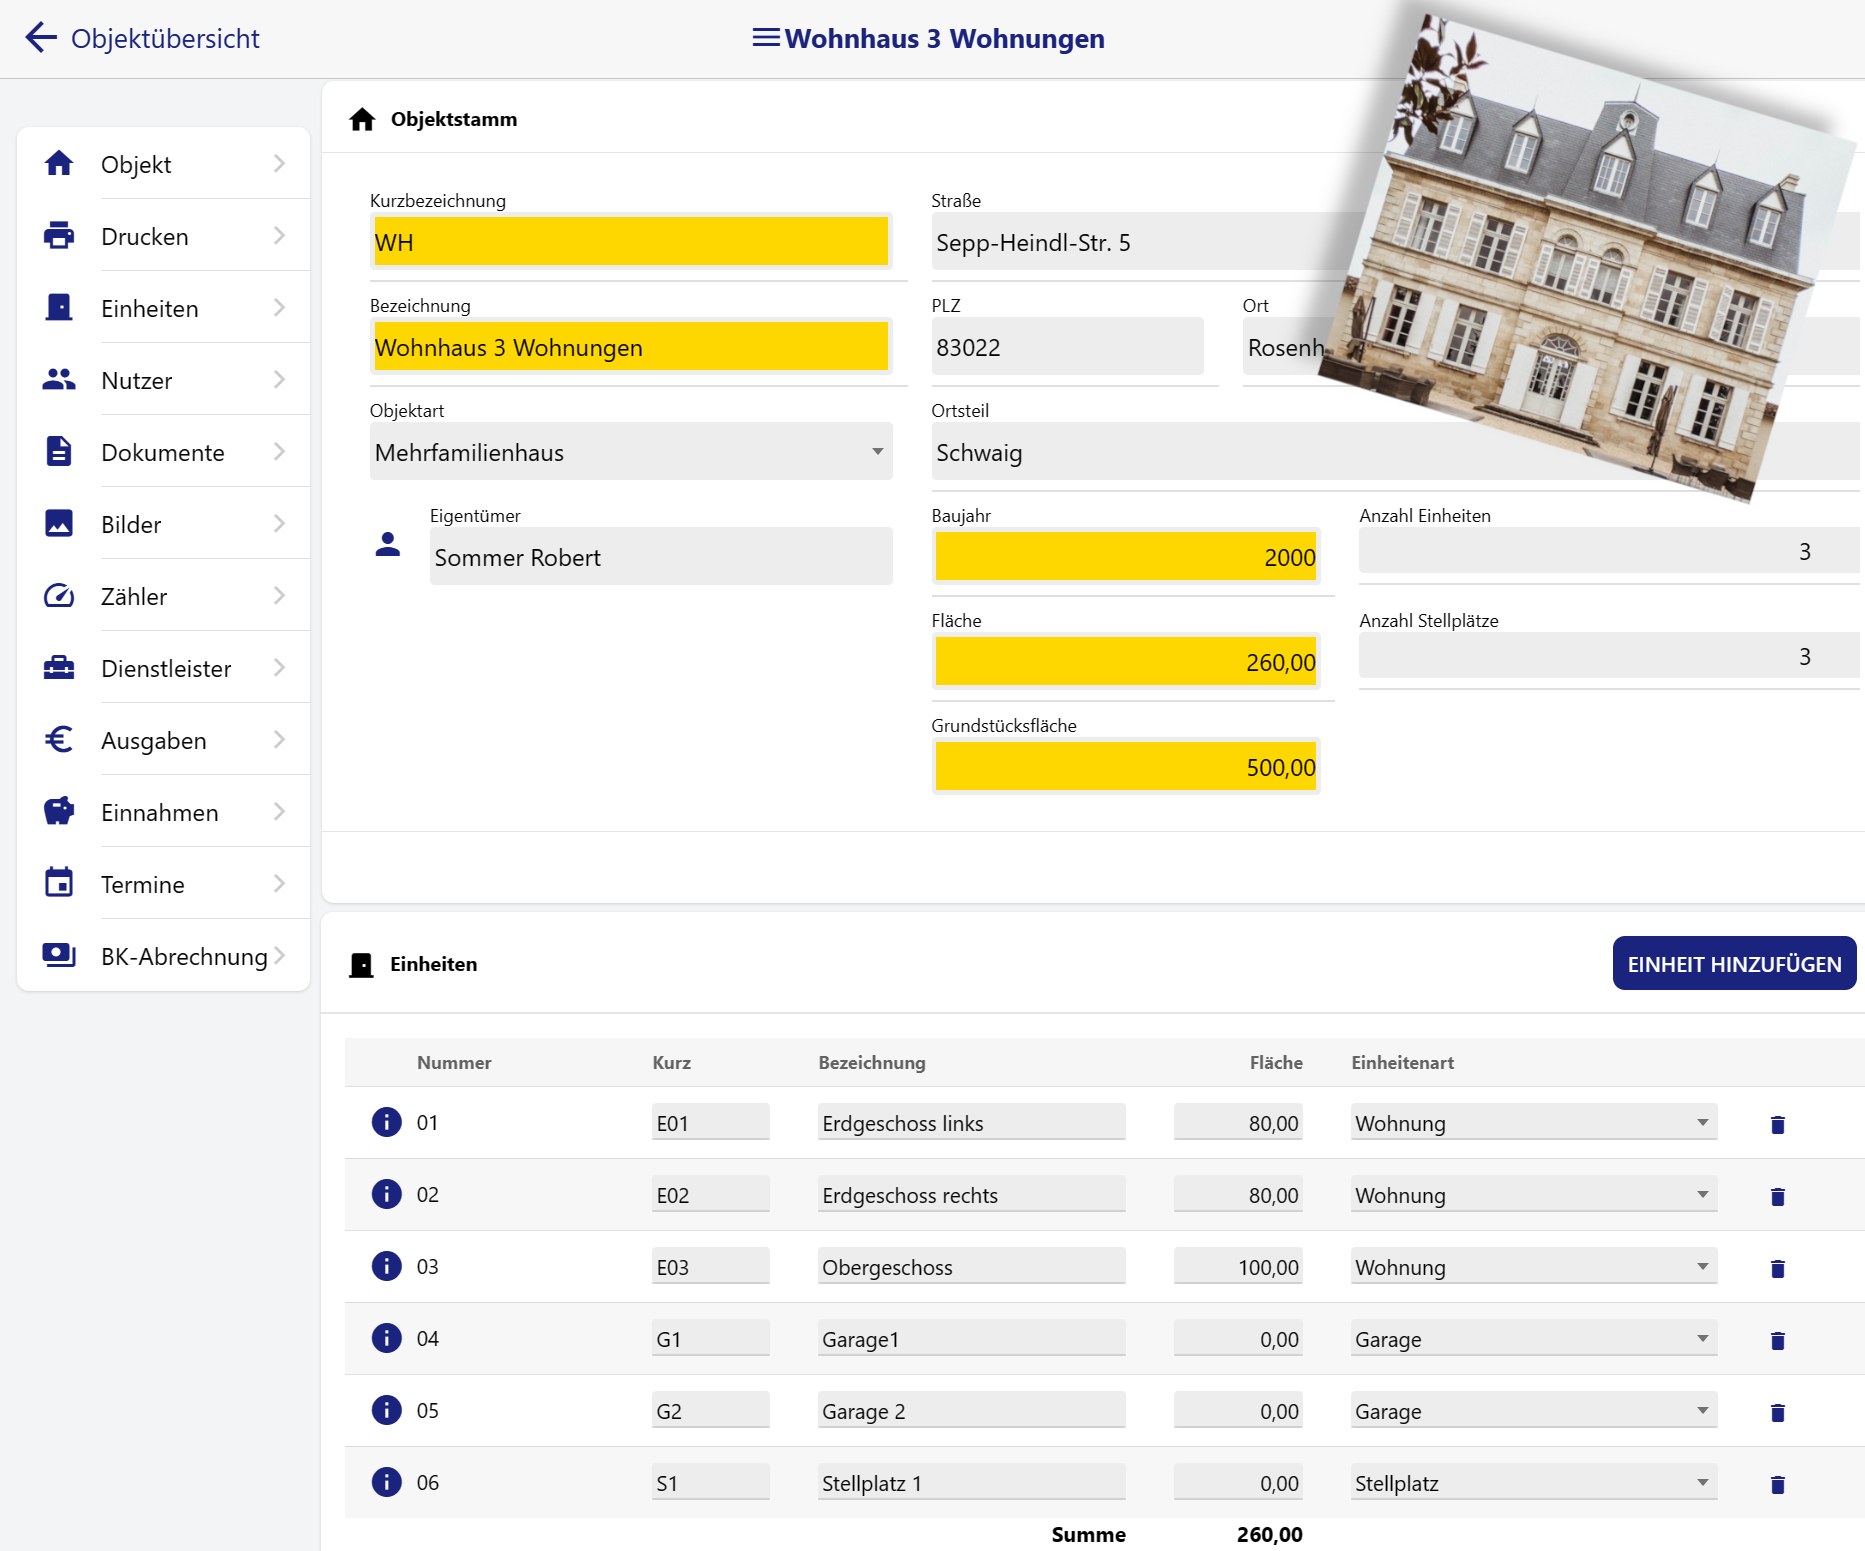This screenshot has height=1551, width=1865.
Task: Click the document icon beside Dokumente
Action: tap(59, 451)
